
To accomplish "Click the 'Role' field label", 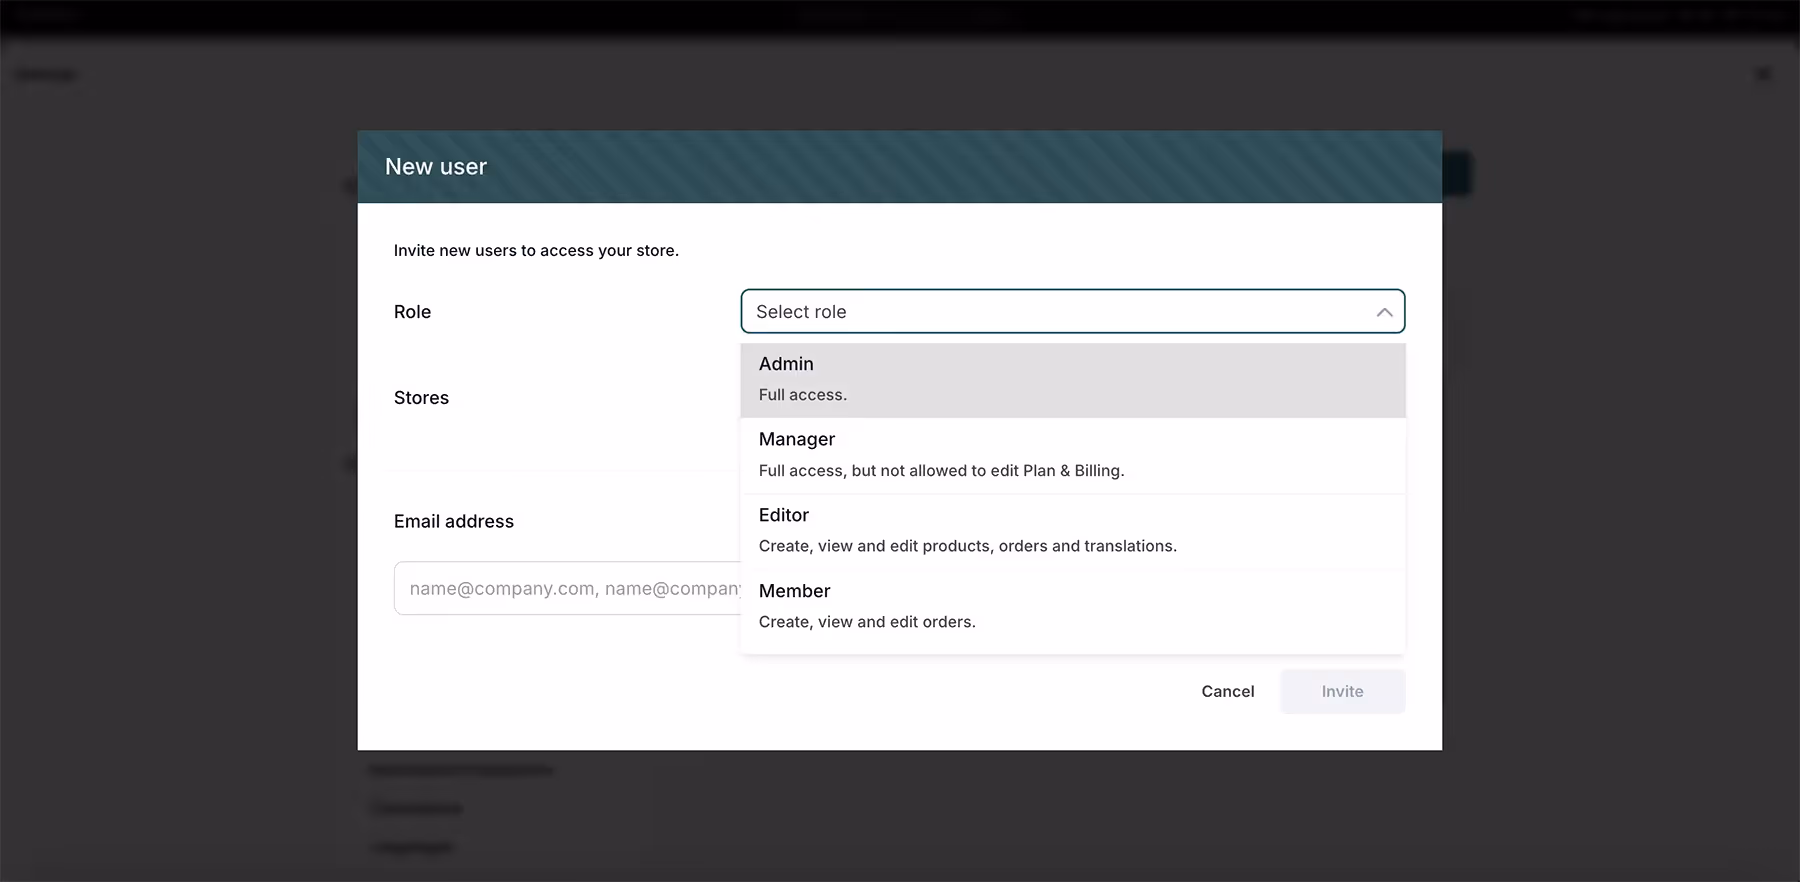I will coord(412,312).
